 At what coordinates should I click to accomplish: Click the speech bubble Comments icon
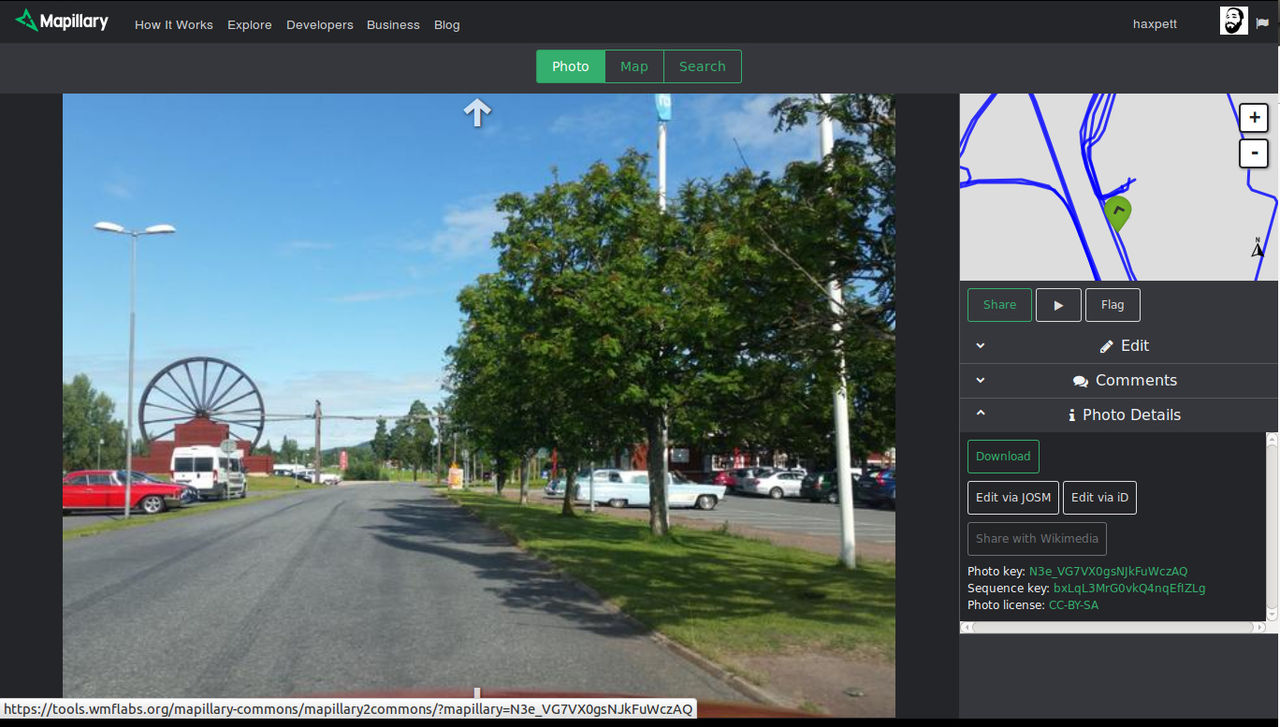tap(1080, 380)
